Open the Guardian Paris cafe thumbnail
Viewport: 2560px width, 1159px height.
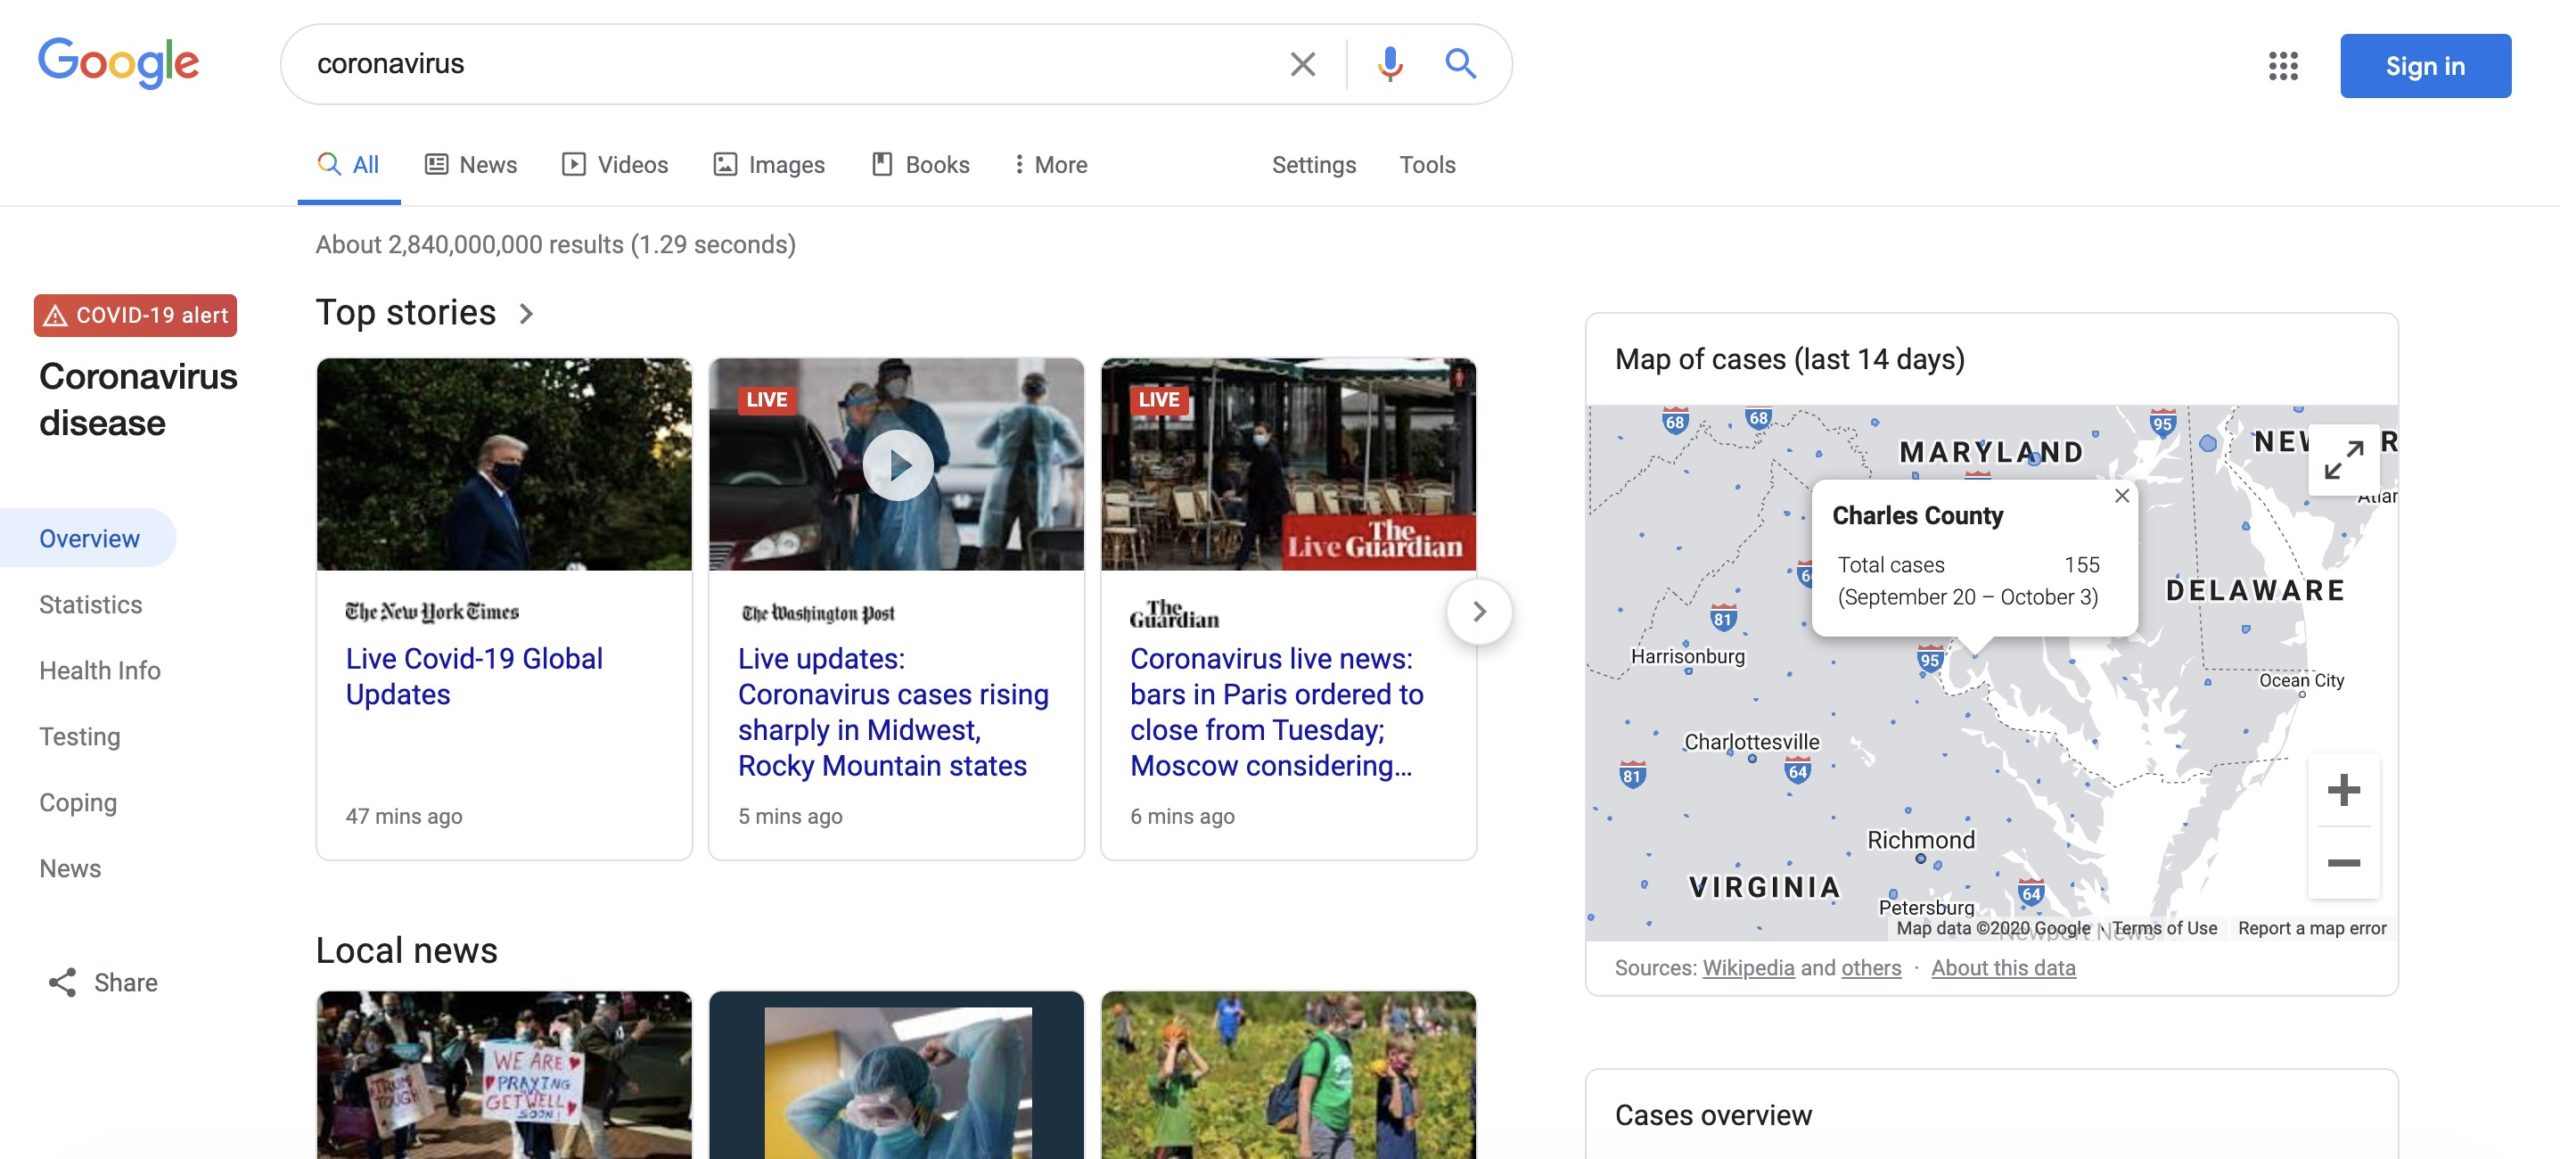tap(1288, 465)
